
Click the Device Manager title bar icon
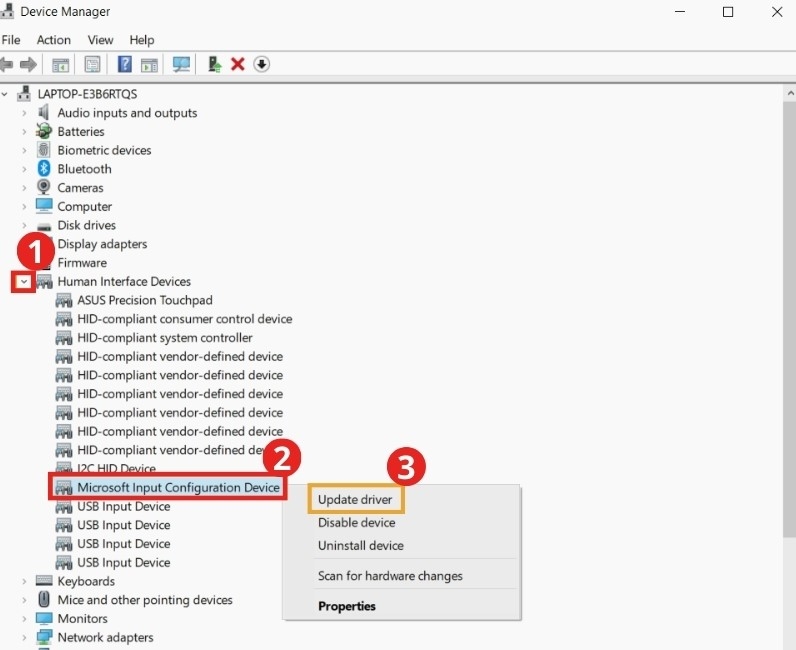tap(7, 11)
